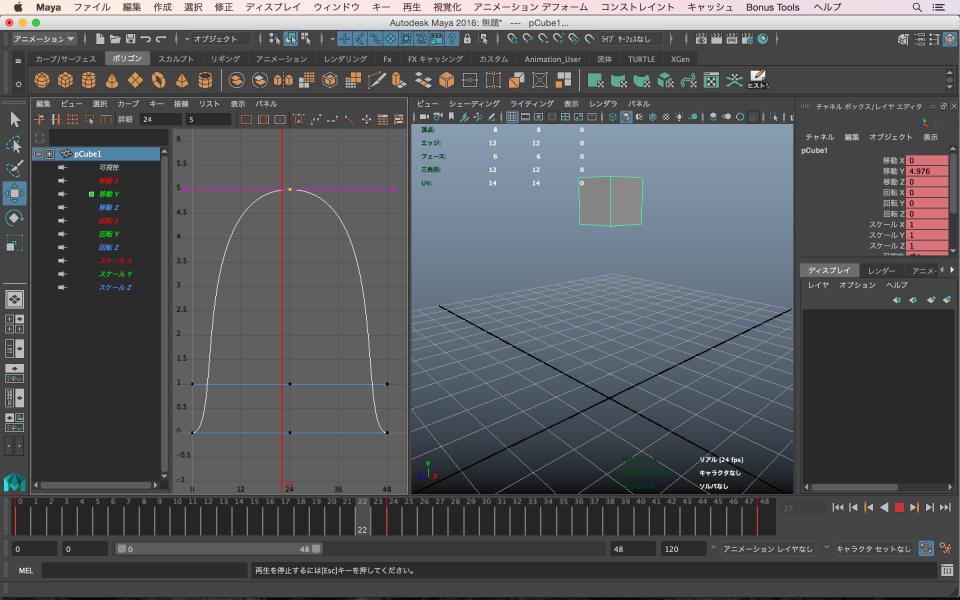Create a polygon cone from the shelf
The image size is (960, 600).
pos(112,80)
